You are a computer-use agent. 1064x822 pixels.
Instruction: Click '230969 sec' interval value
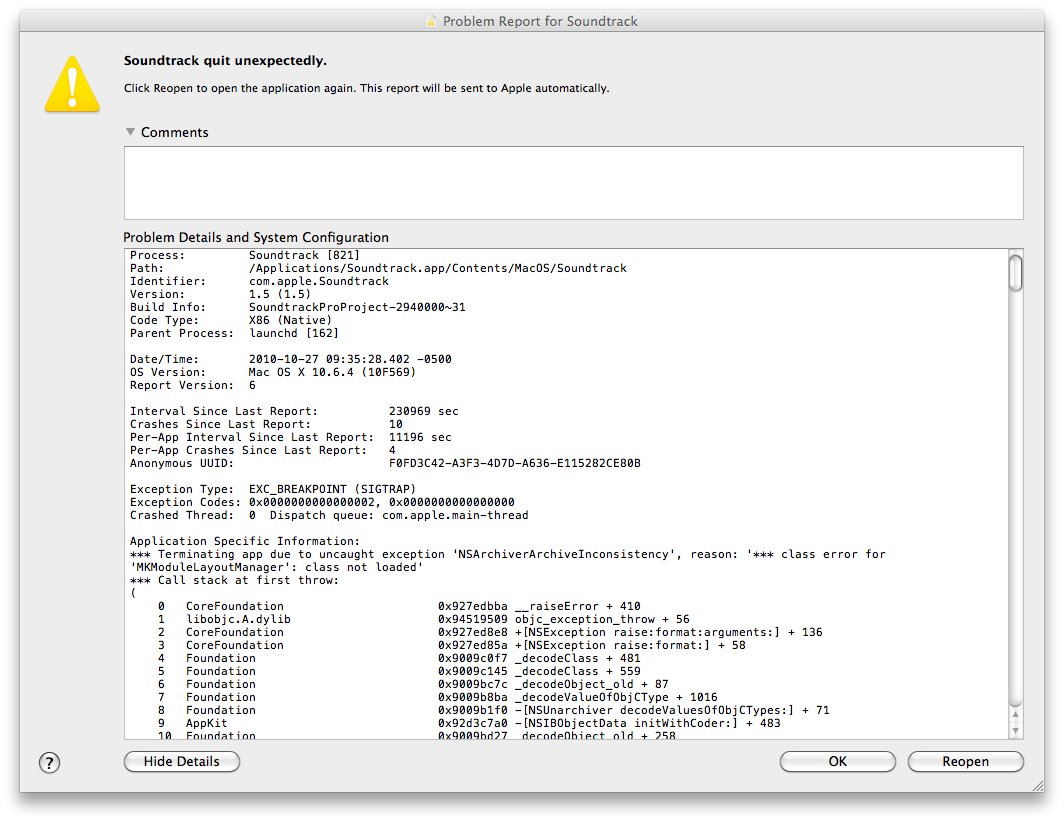pyautogui.click(x=423, y=411)
